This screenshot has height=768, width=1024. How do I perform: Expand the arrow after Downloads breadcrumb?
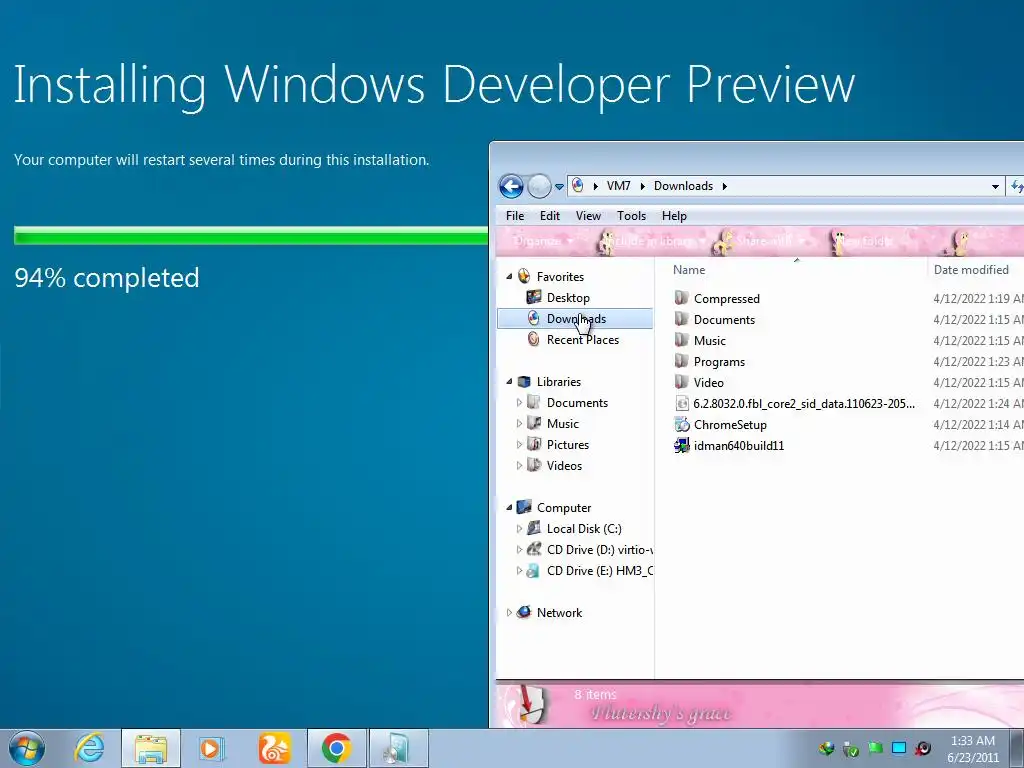[x=724, y=187]
